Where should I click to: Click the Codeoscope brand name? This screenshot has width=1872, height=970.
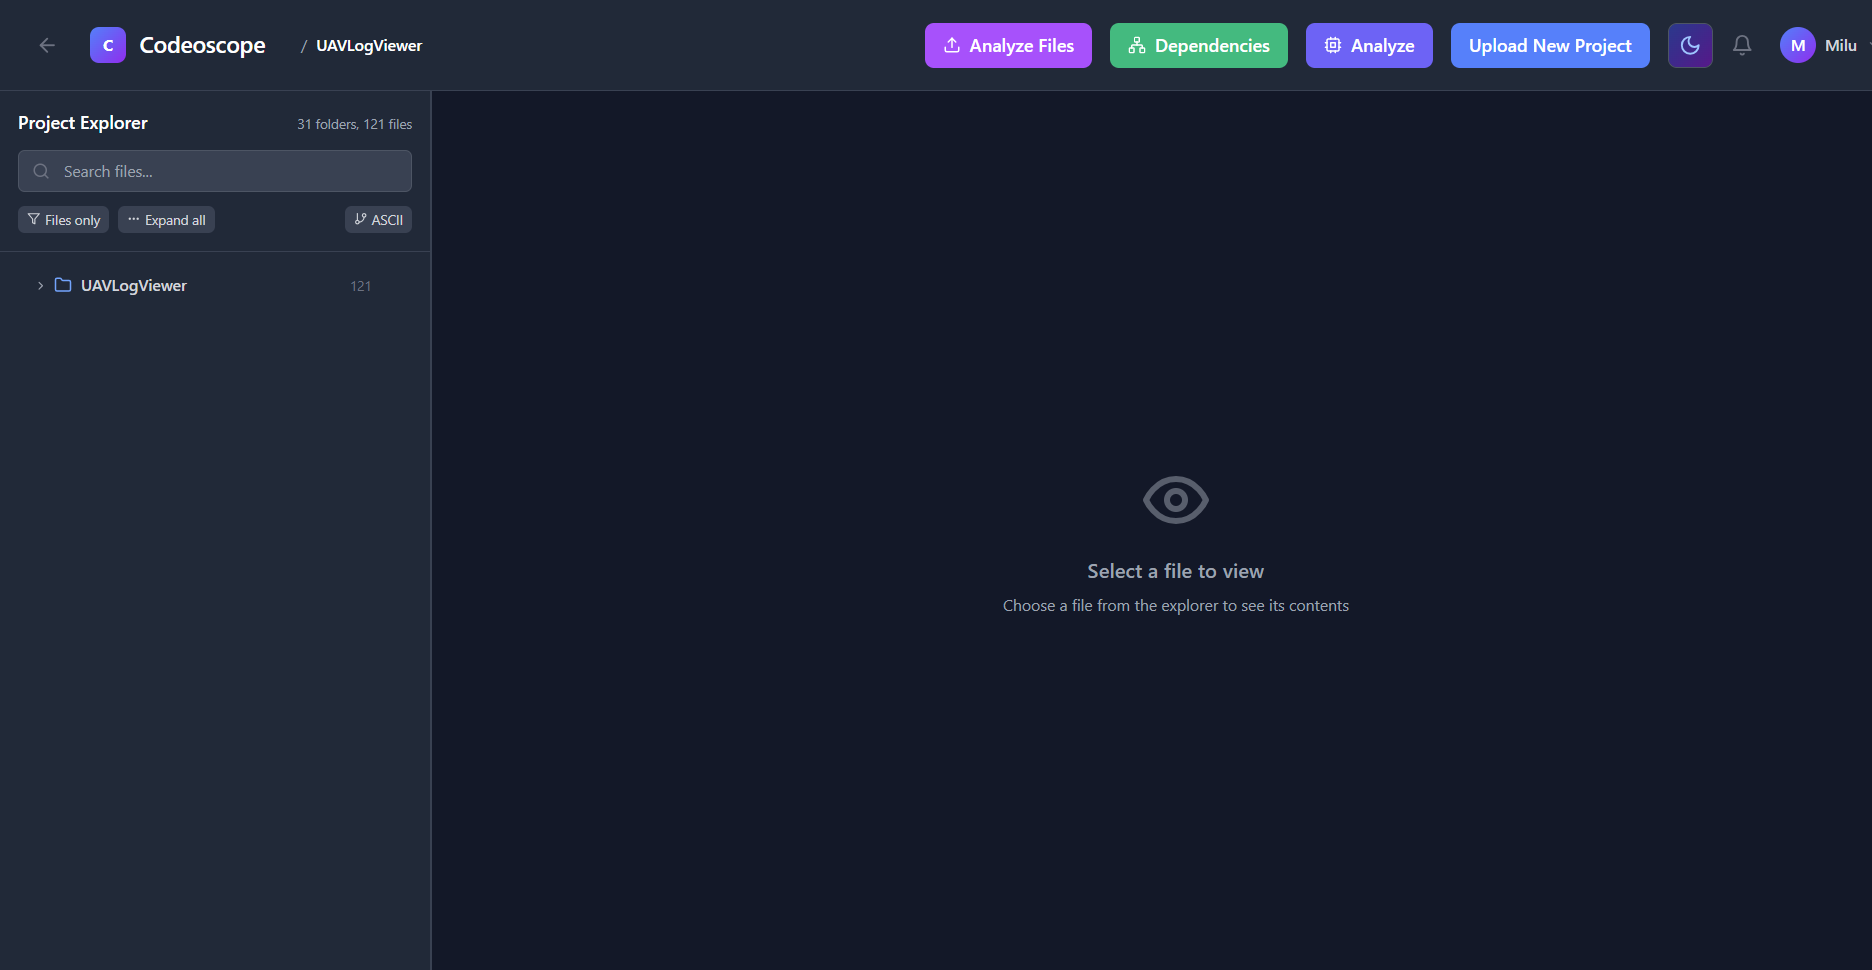click(x=202, y=45)
